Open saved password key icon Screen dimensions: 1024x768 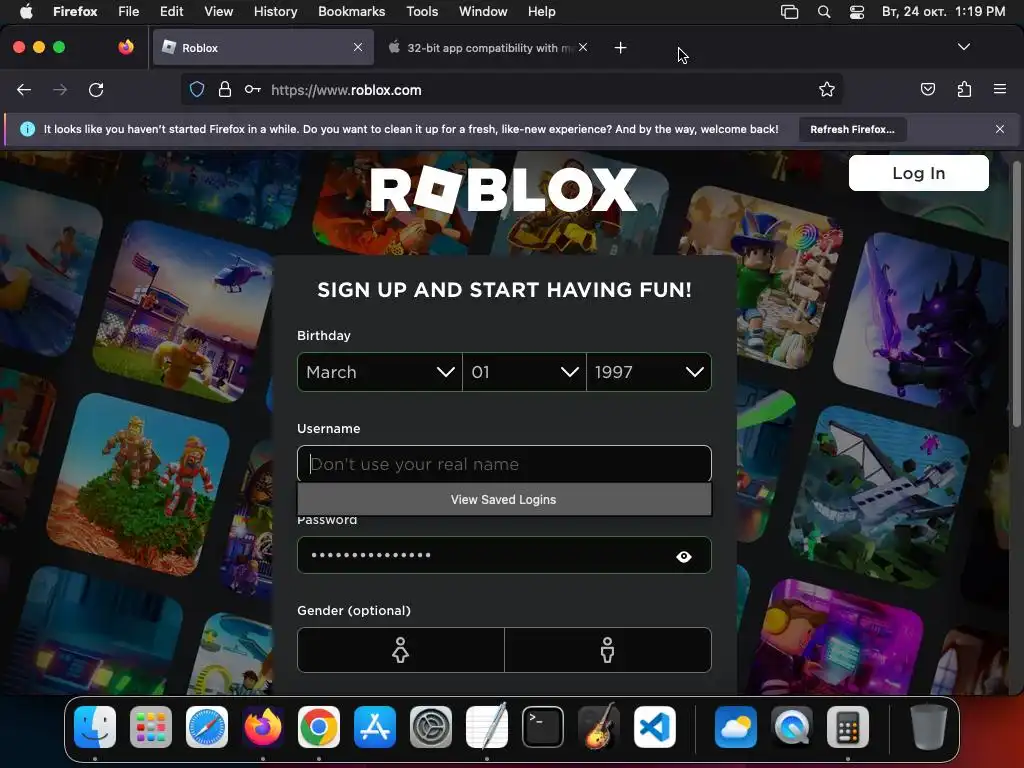coord(253,89)
